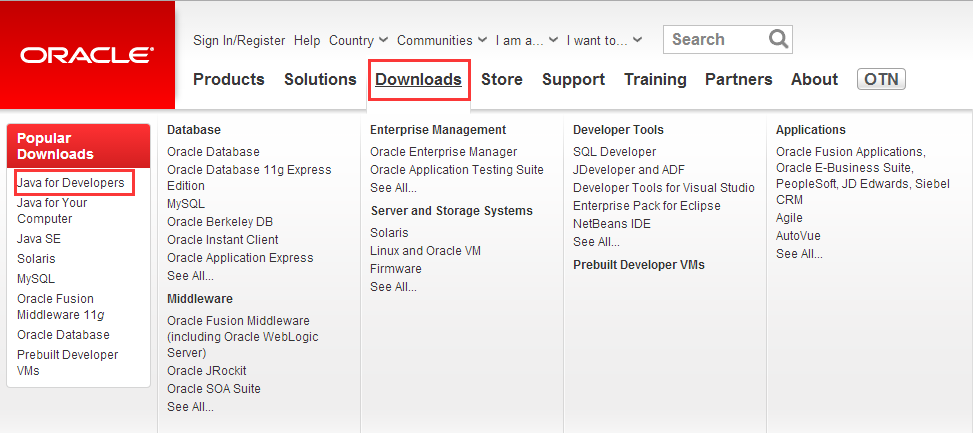Click See All under Database
This screenshot has height=433, width=973.
click(191, 275)
